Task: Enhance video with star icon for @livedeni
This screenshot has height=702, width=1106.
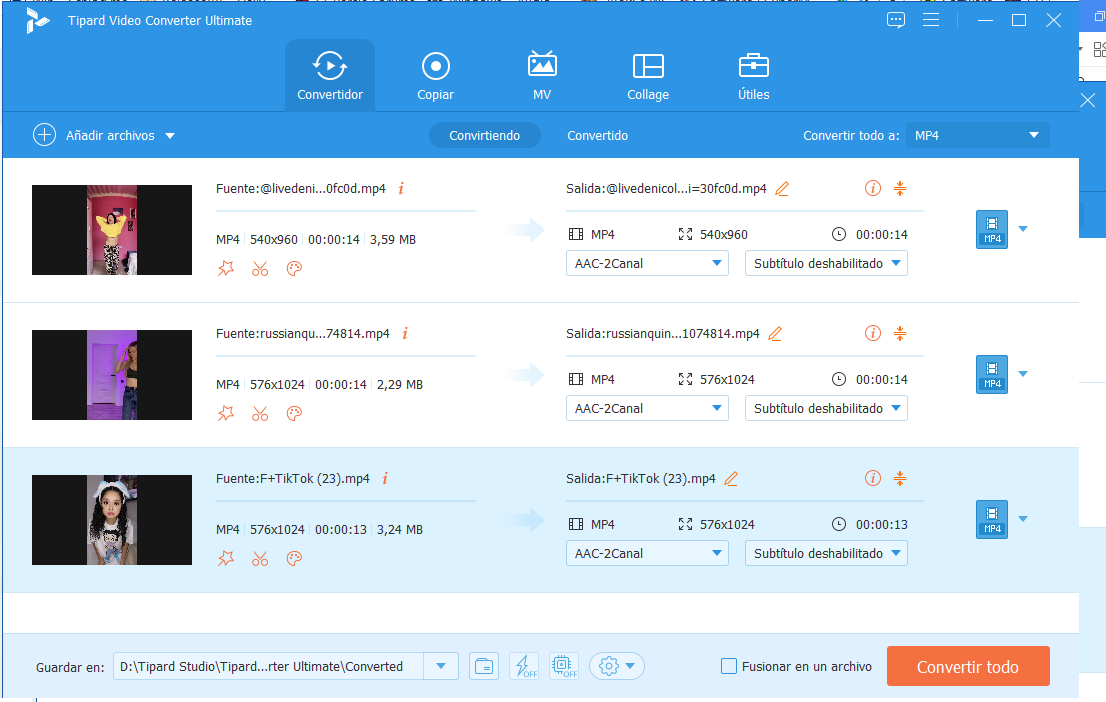Action: pyautogui.click(x=226, y=268)
